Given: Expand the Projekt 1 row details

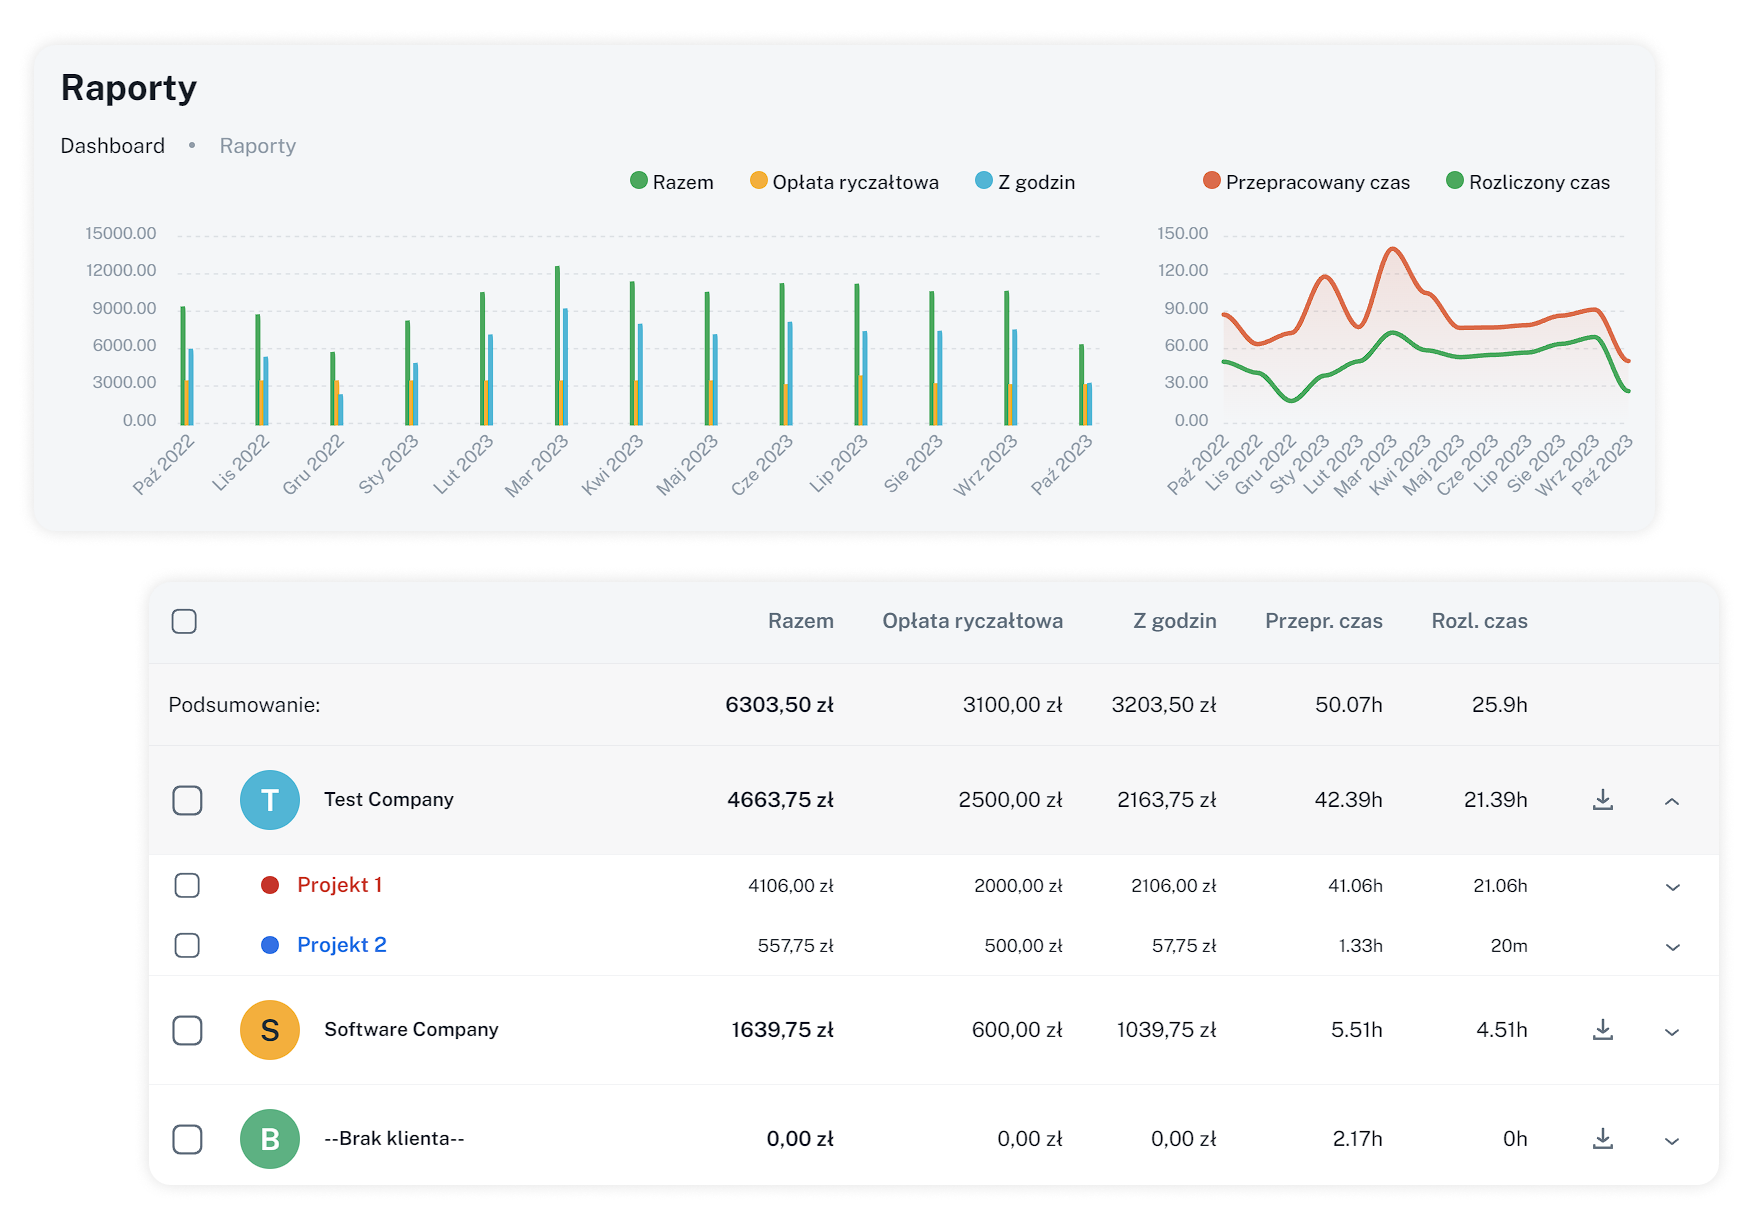Looking at the screenshot, I should coord(1672,887).
